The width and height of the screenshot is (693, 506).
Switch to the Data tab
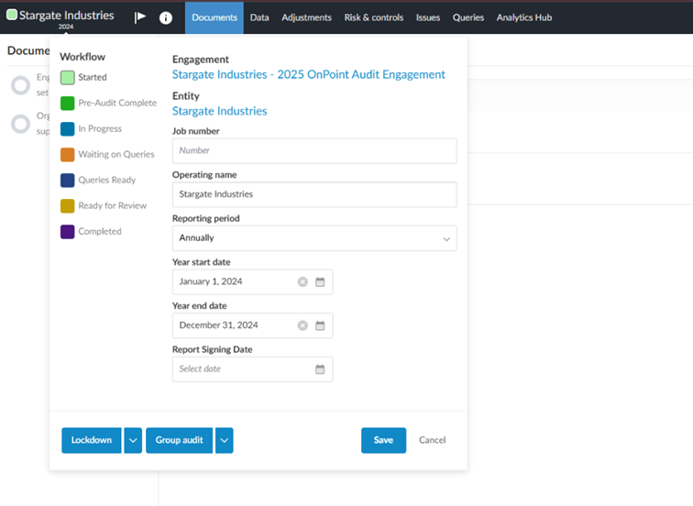click(259, 18)
